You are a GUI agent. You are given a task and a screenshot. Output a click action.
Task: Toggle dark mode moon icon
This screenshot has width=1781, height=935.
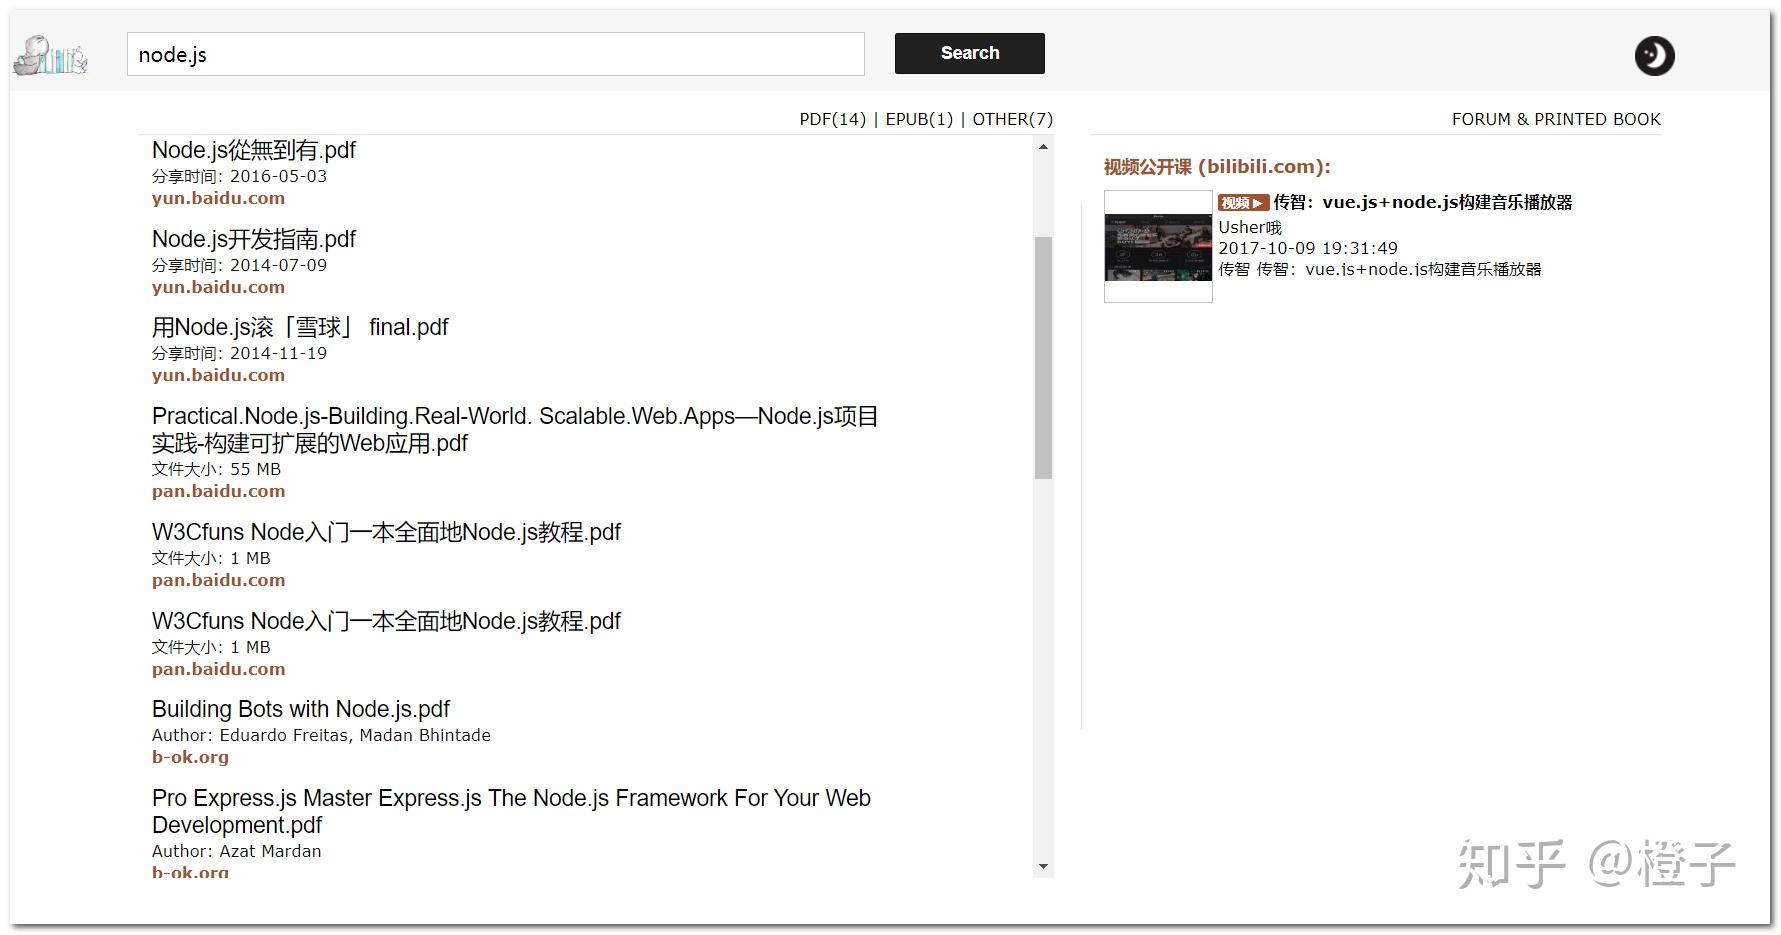click(1654, 55)
